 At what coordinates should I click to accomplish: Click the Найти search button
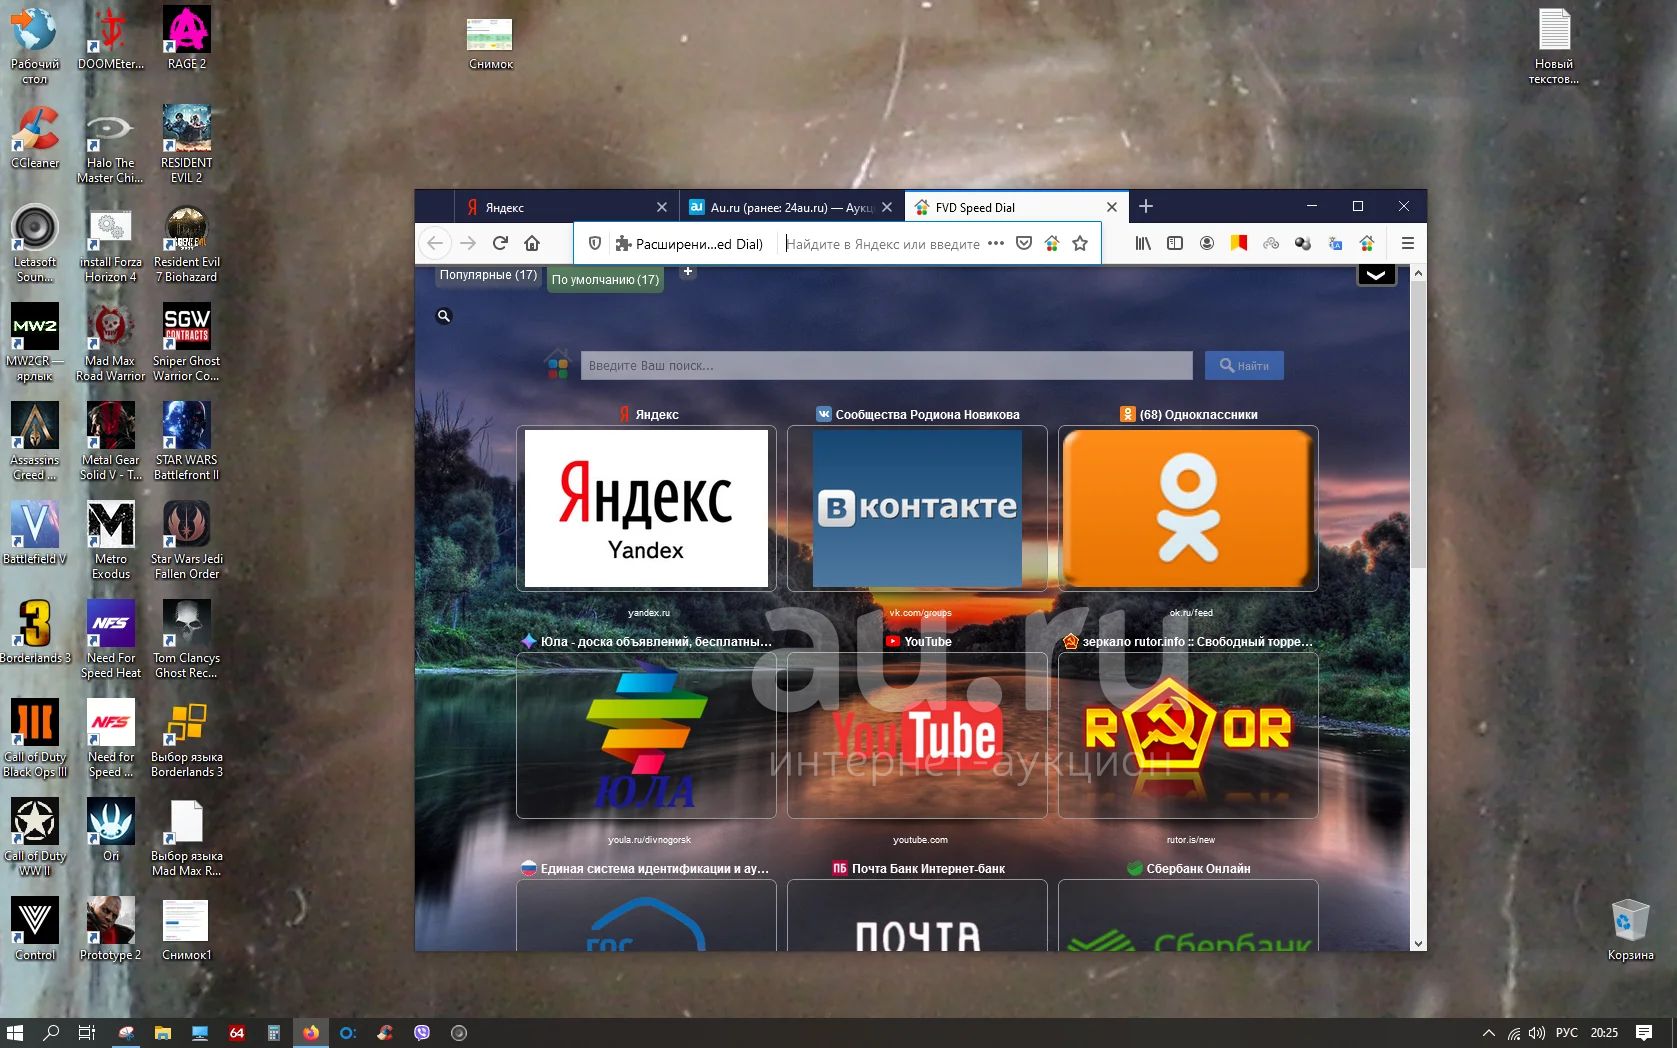(x=1244, y=365)
